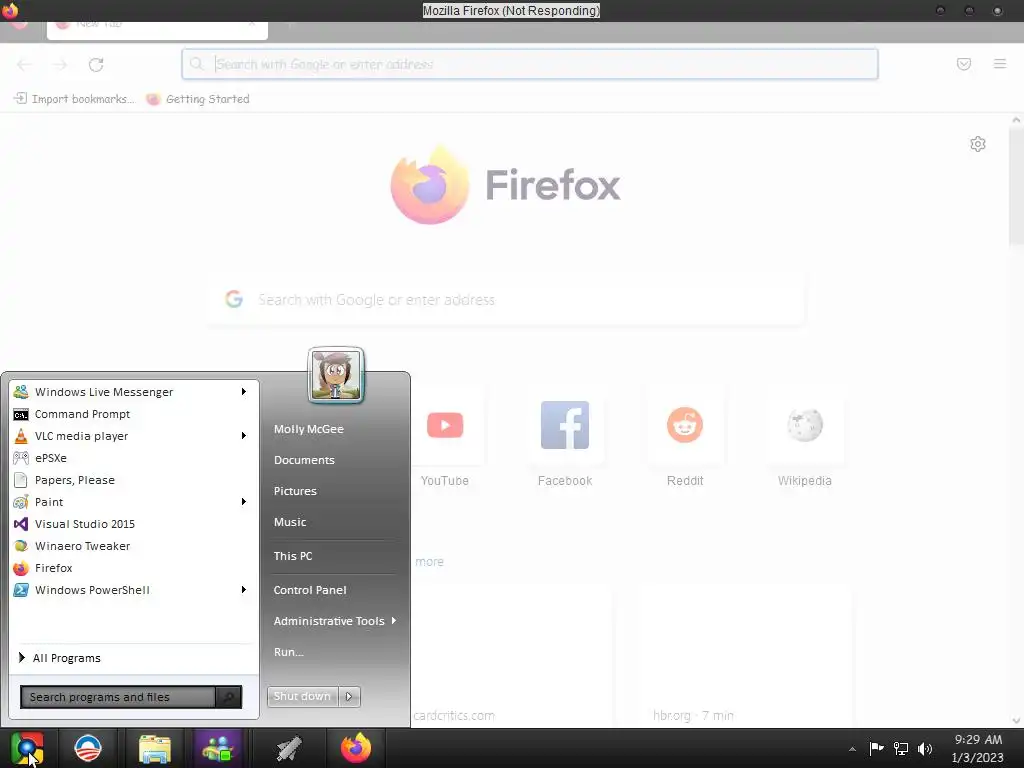The height and width of the screenshot is (768, 1024).
Task: Open Documents from Start menu
Action: click(304, 460)
